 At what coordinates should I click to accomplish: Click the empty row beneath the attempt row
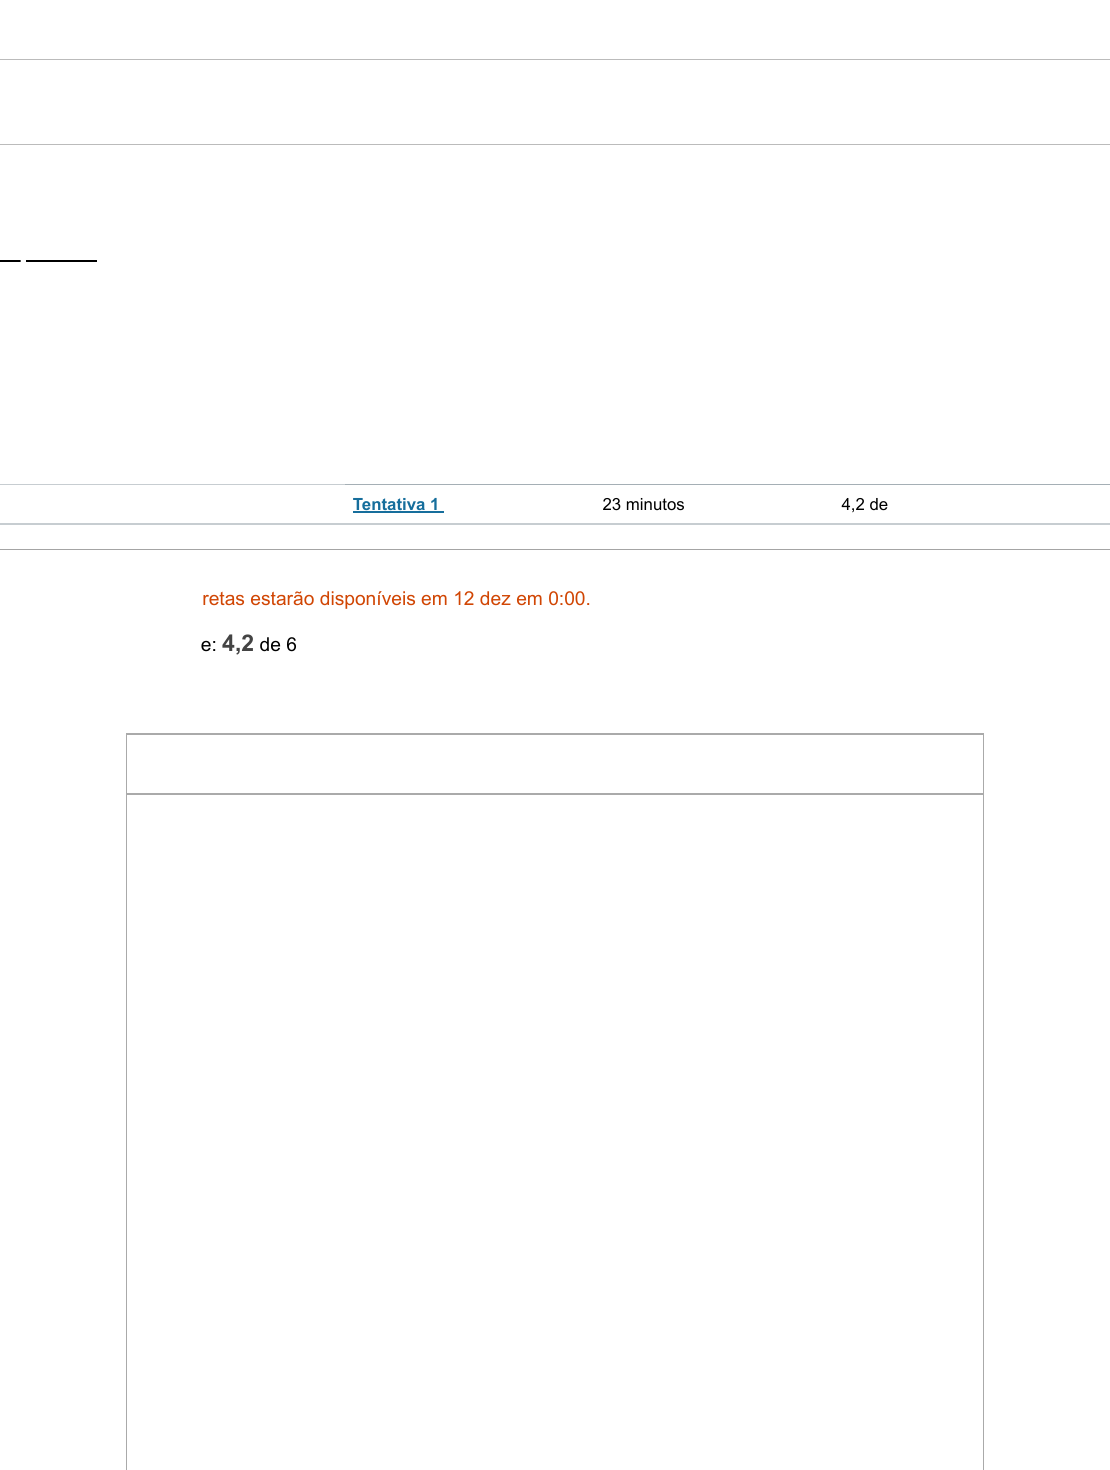[x=554, y=537]
